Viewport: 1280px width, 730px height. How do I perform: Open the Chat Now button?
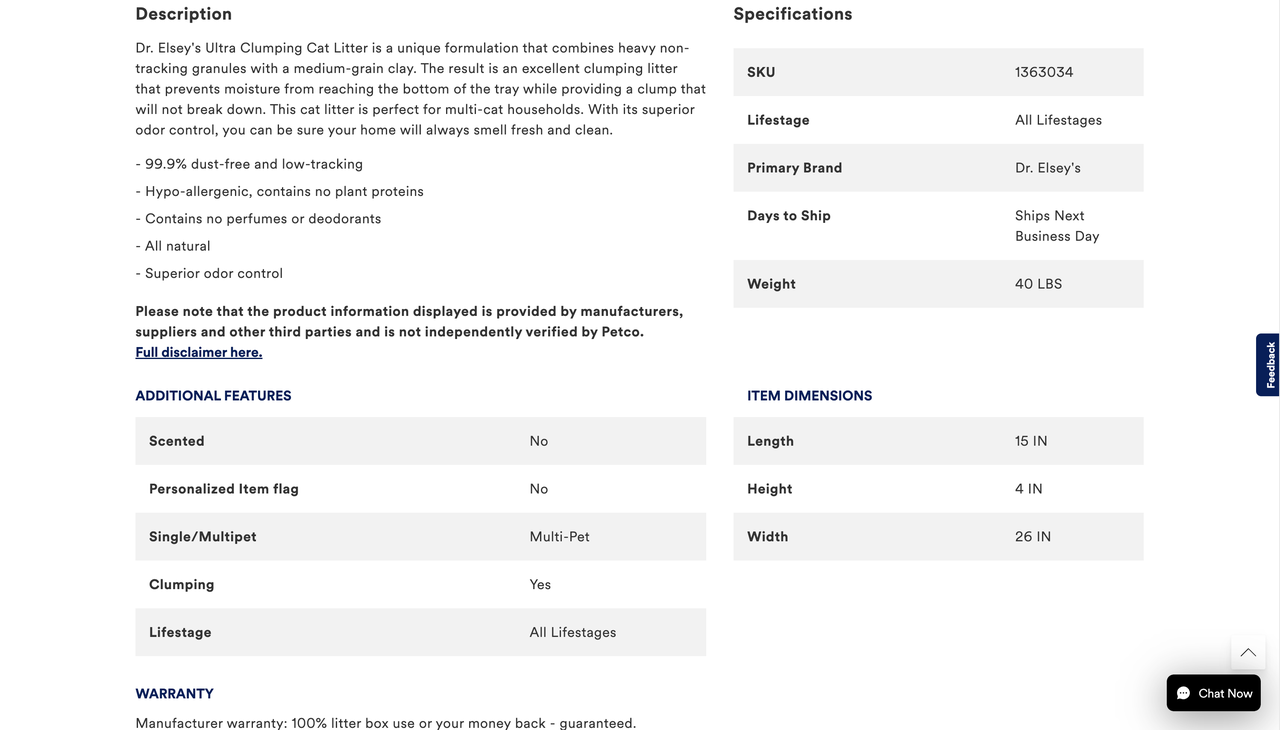point(1213,693)
